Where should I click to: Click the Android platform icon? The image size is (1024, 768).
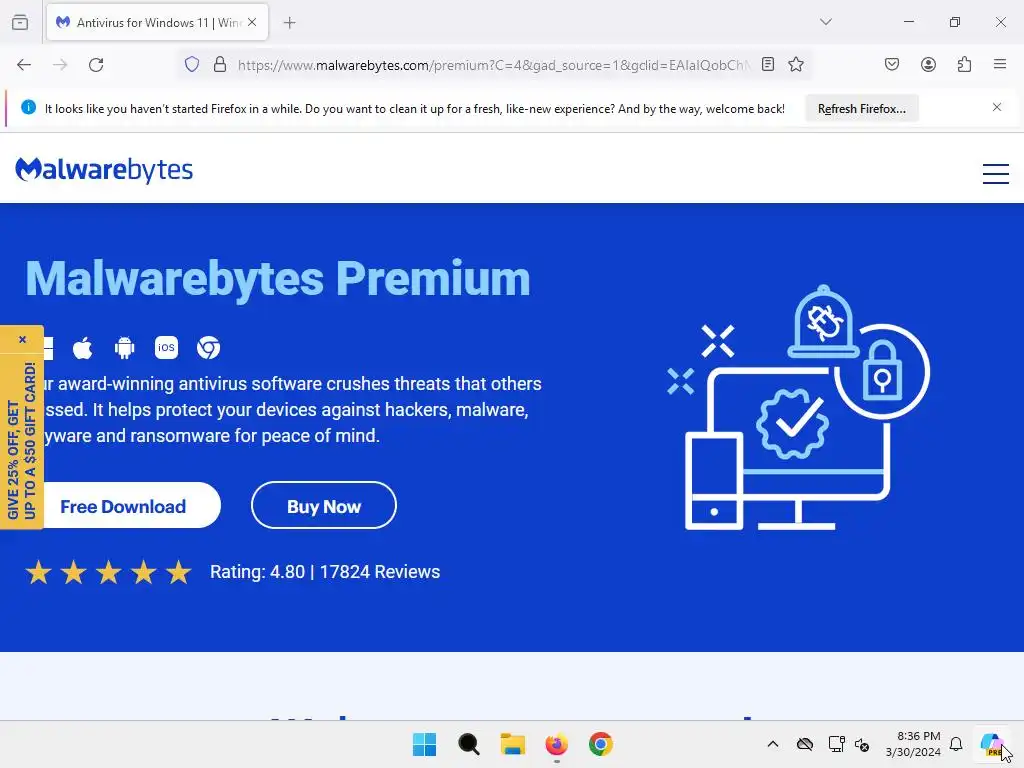[124, 348]
